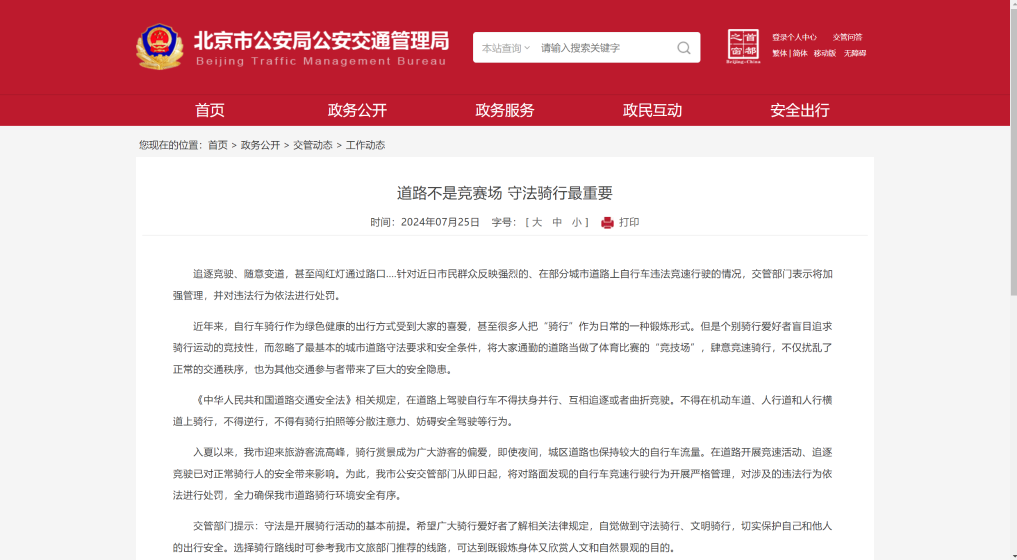
Task: Switch to 繁体 traditional Chinese
Action: [x=779, y=54]
